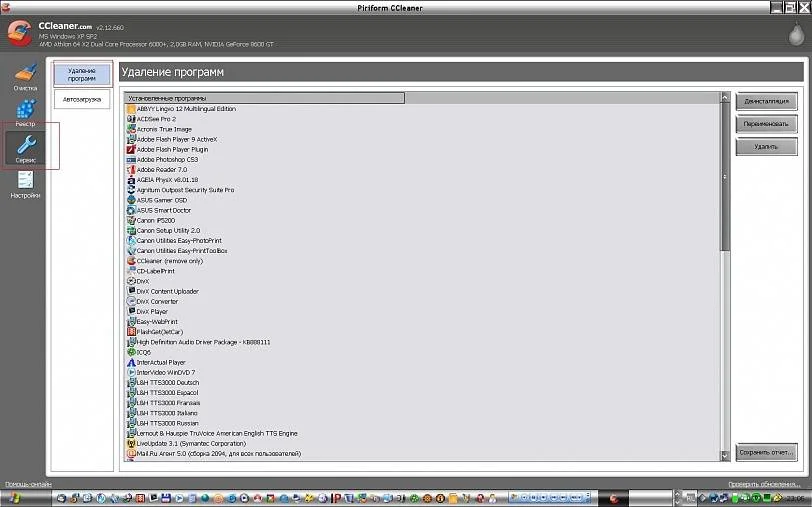Select High Definition Audio Driver Package entry

point(204,342)
